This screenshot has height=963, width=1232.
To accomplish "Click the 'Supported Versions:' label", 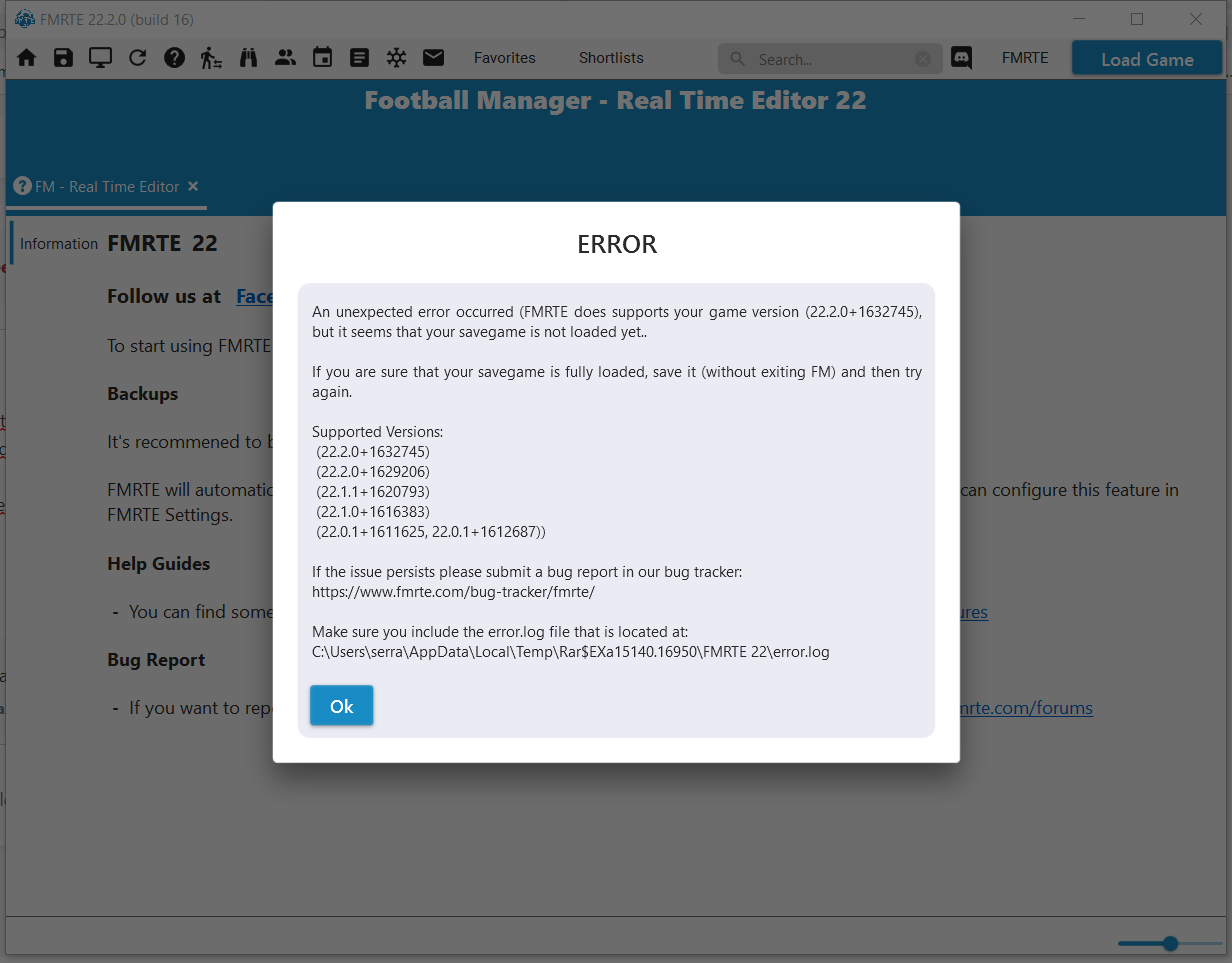I will pos(377,432).
